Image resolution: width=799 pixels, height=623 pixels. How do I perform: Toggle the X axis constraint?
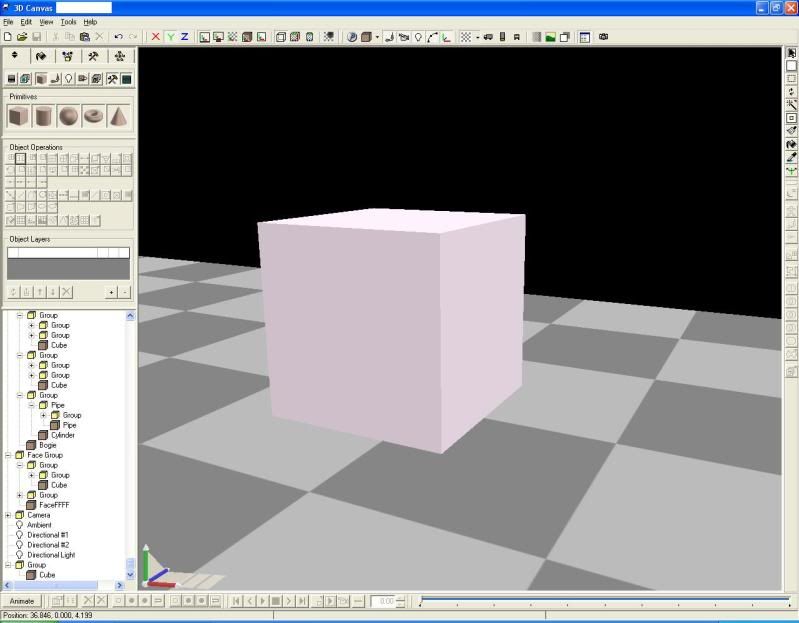pyautogui.click(x=155, y=37)
